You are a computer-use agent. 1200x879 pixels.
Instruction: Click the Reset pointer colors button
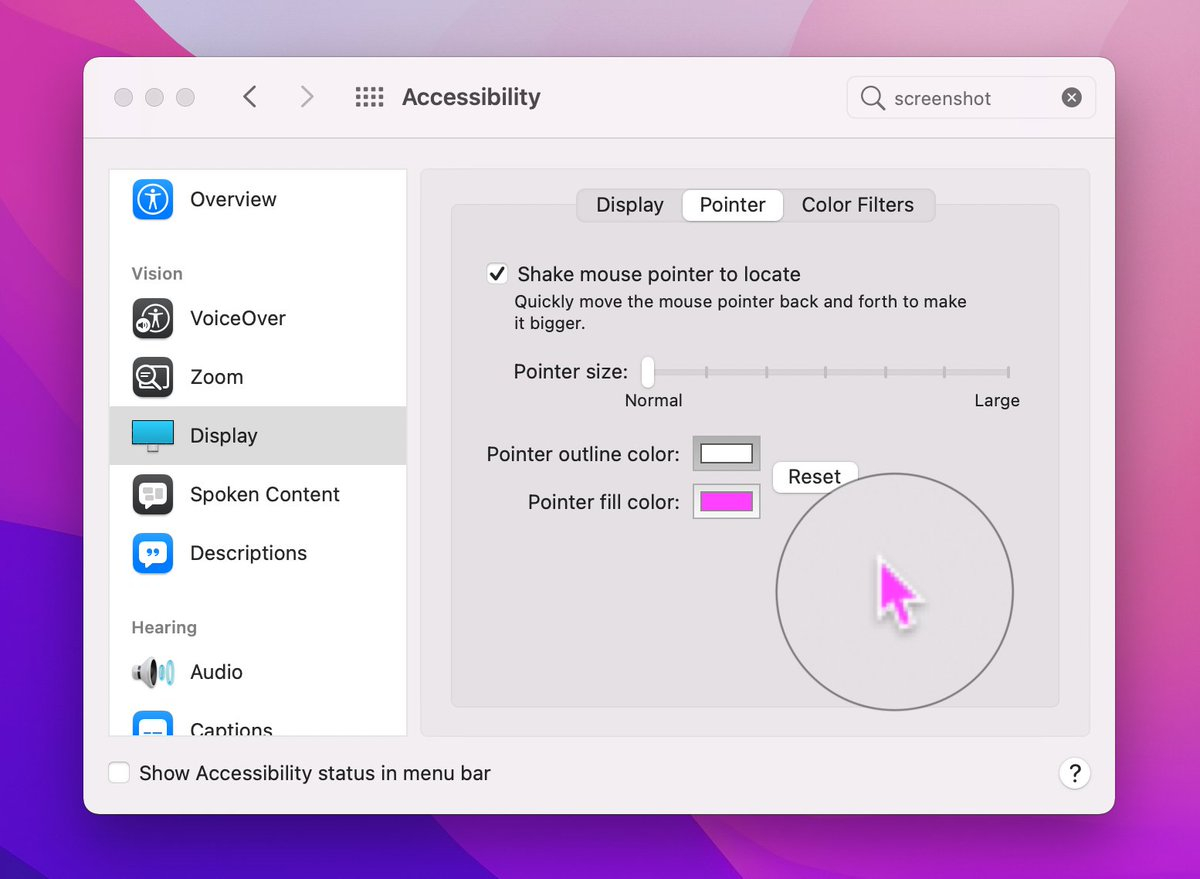(x=814, y=477)
